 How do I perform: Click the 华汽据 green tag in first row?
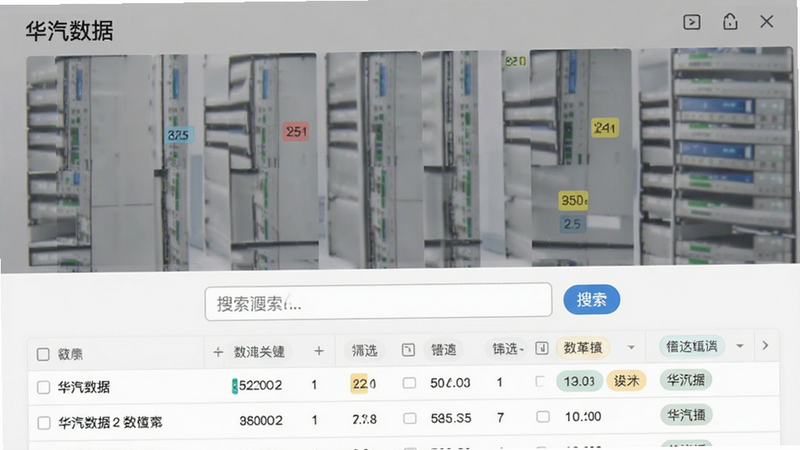pyautogui.click(x=686, y=380)
